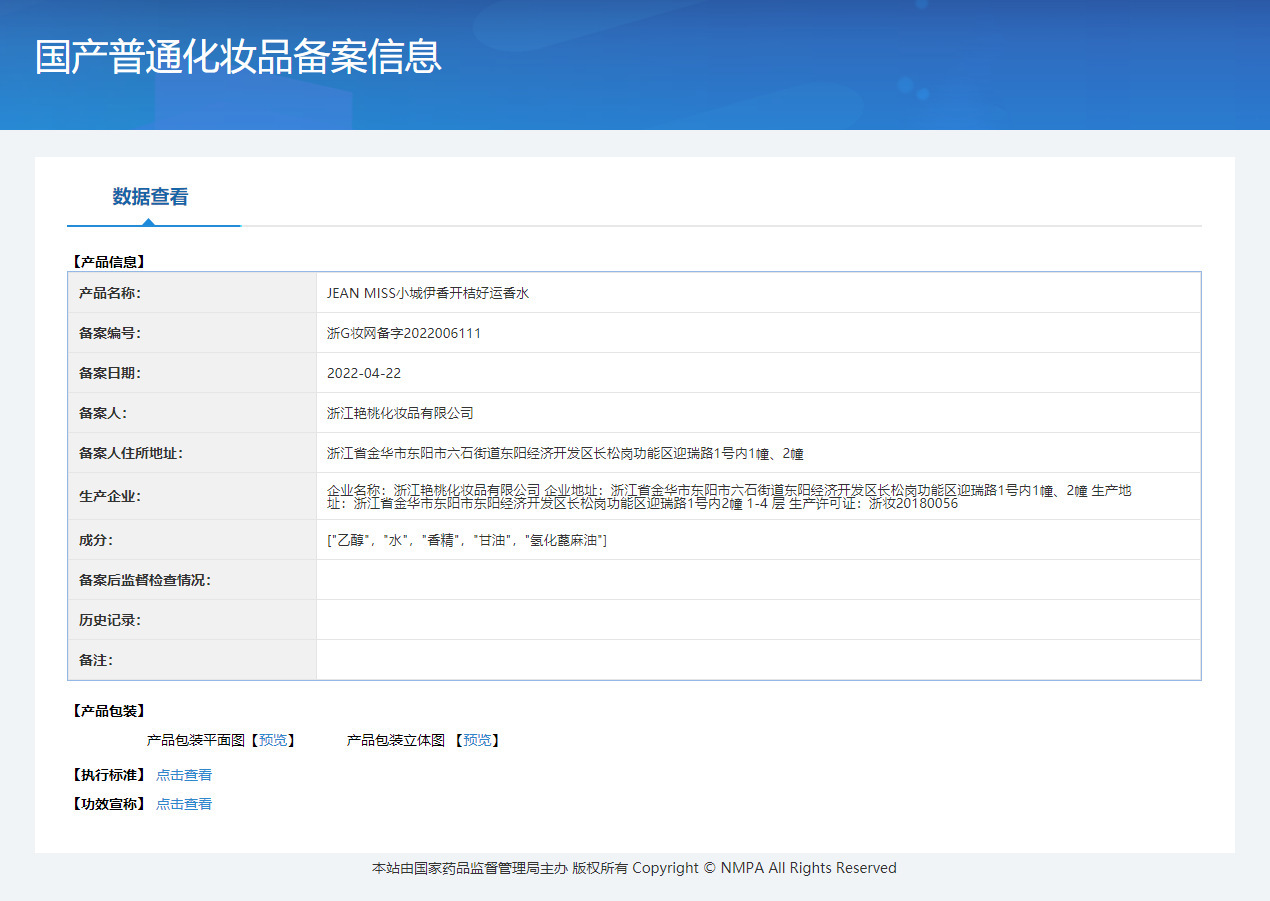This screenshot has width=1270, height=901.
Task: Click the ingredient list starting with 乙醇
Action: pos(467,540)
